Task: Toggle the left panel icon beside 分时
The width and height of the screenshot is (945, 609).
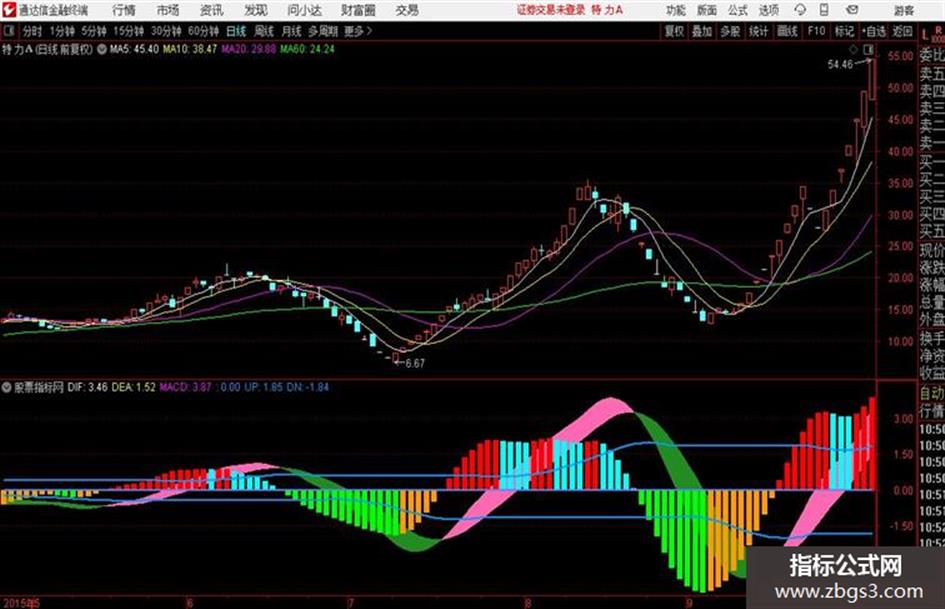Action: tap(9, 31)
